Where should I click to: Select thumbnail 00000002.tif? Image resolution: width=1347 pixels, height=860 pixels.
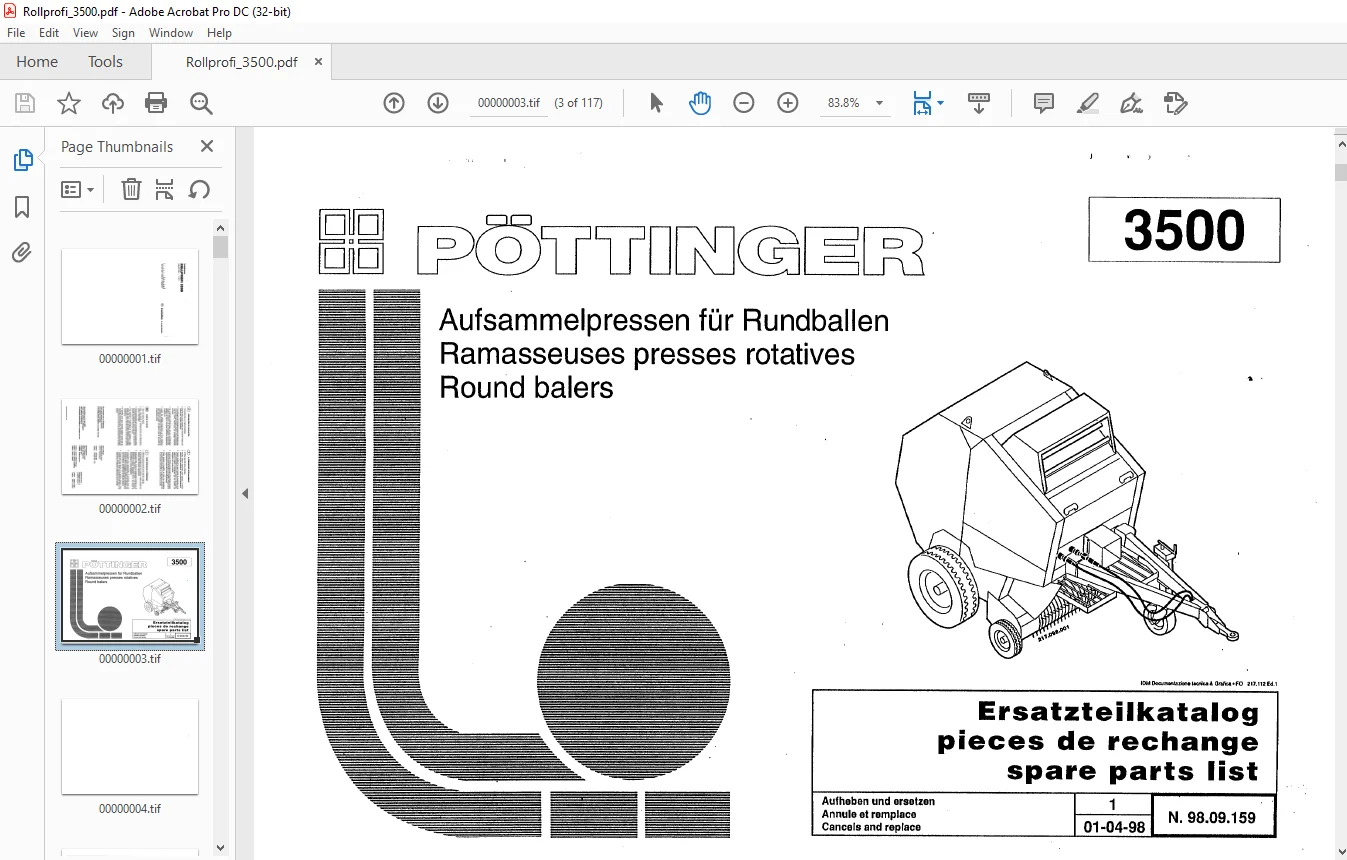[130, 447]
